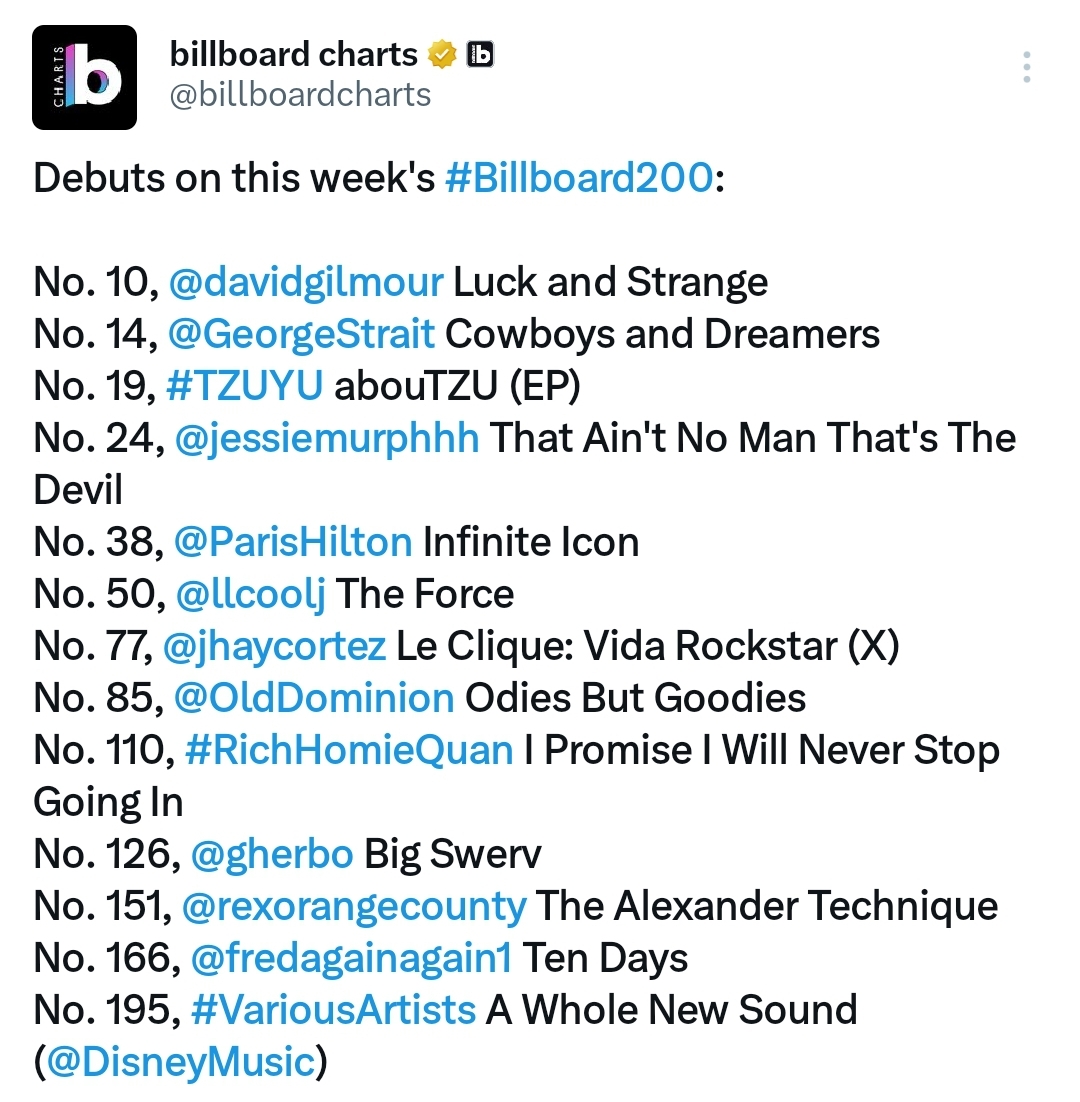Visit the @fredagainagain1 profile
This screenshot has height=1102, width=1080.
pyautogui.click(x=351, y=959)
